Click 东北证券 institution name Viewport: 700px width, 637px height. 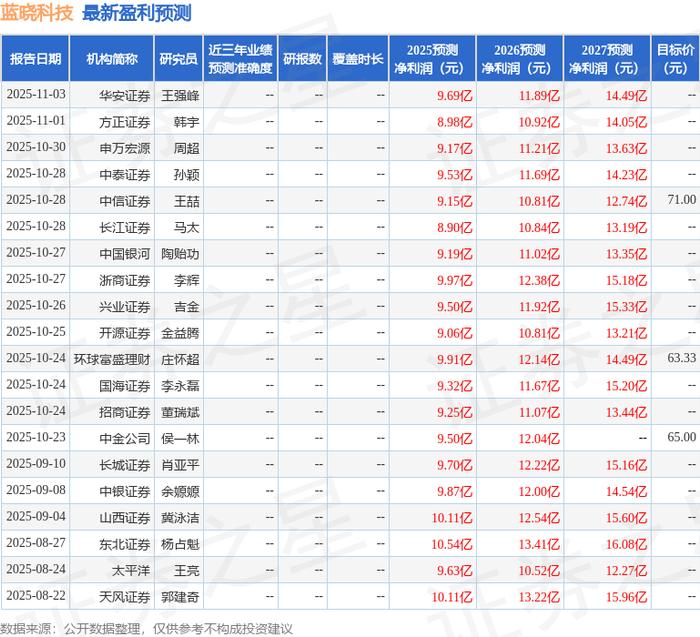(125, 544)
